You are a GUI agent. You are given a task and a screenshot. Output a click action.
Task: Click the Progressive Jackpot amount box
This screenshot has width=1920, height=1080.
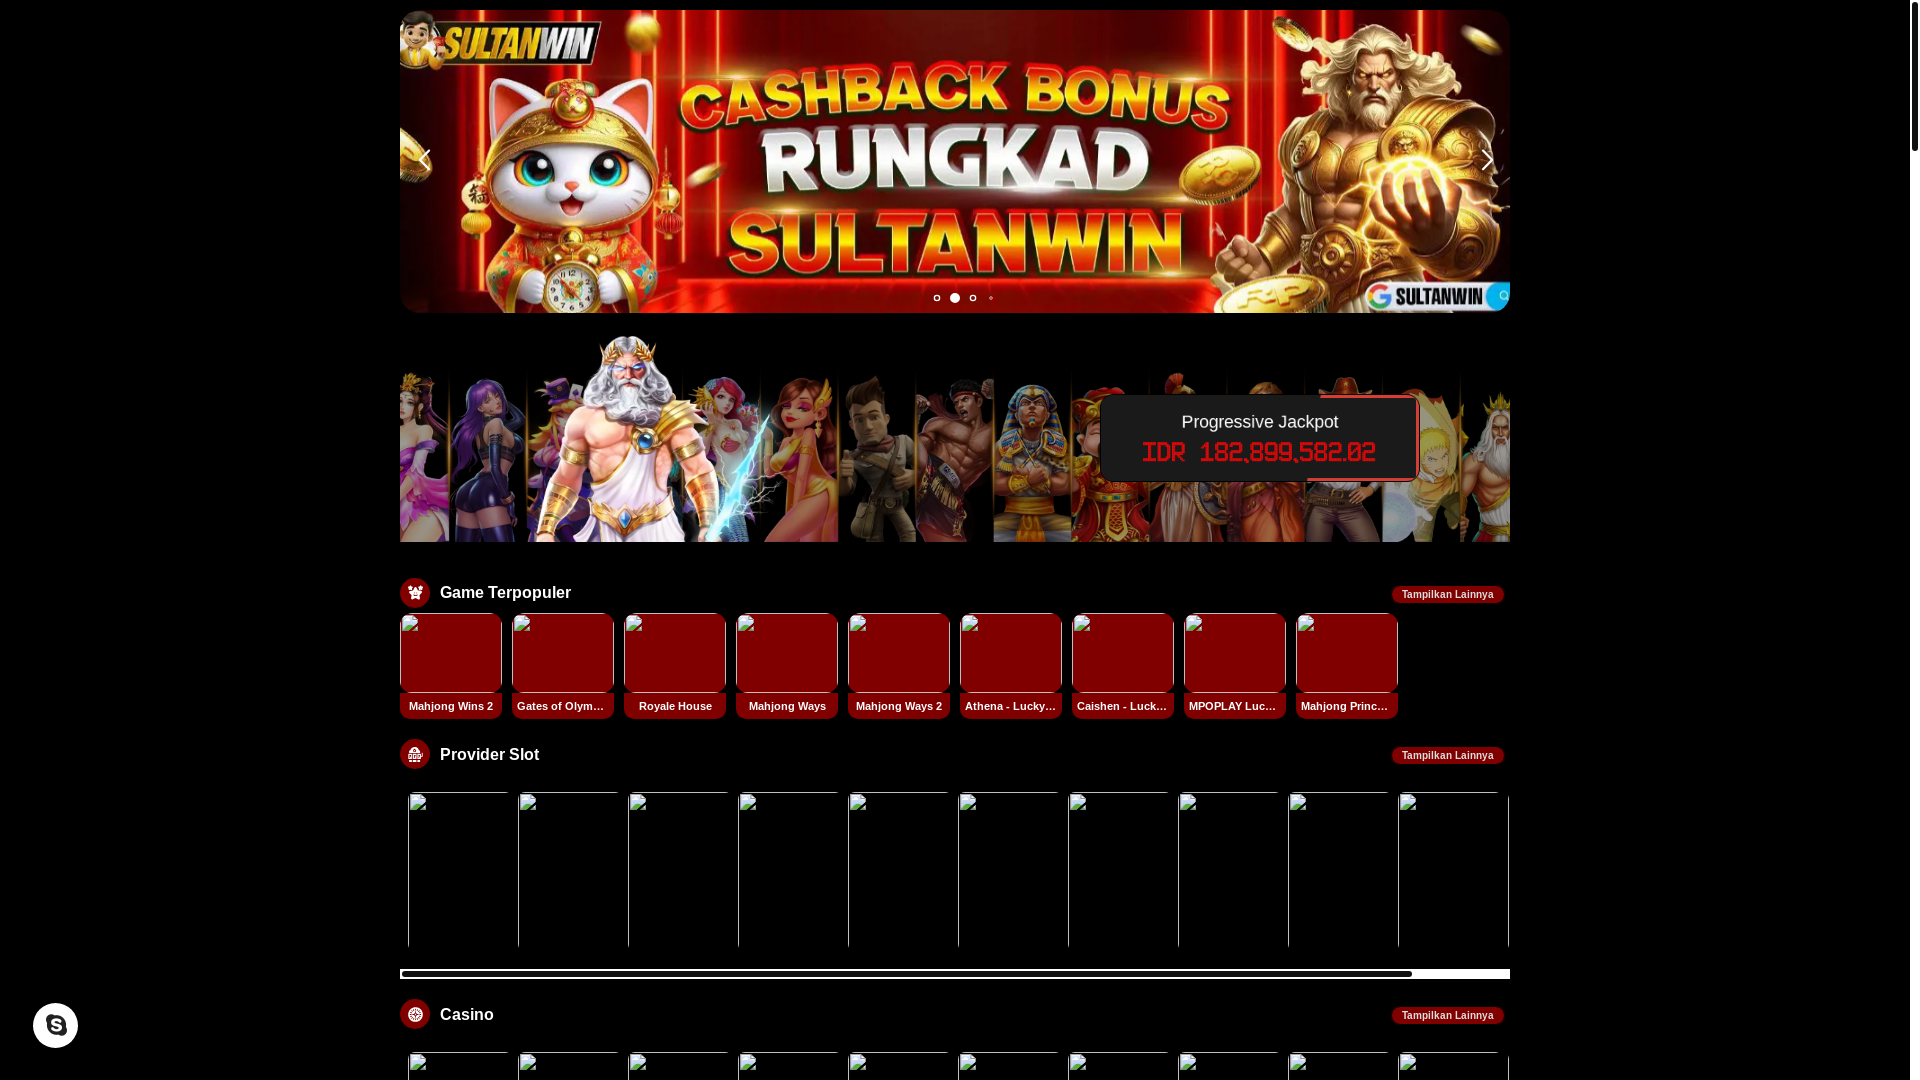[1259, 438]
